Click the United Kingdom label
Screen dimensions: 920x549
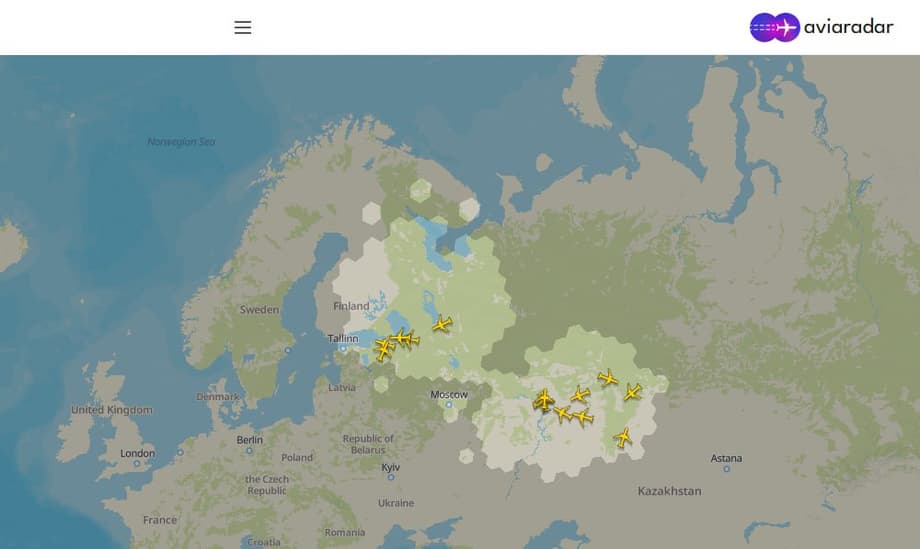[112, 410]
